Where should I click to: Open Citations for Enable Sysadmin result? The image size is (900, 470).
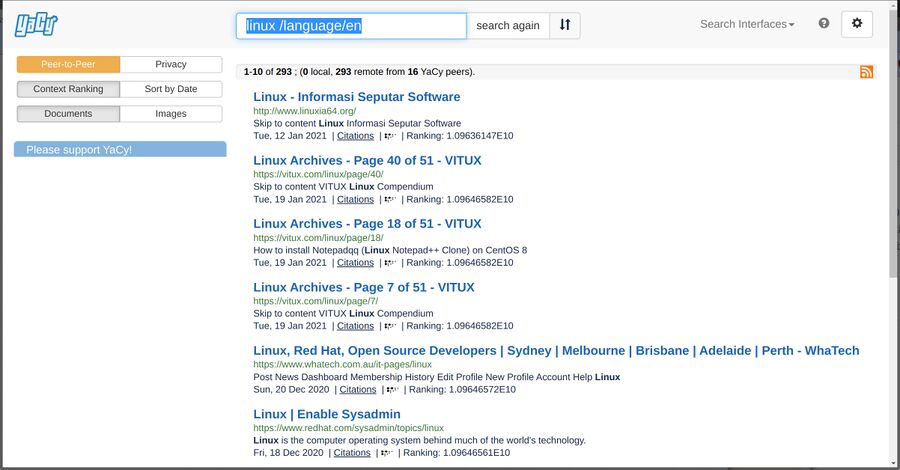point(352,453)
